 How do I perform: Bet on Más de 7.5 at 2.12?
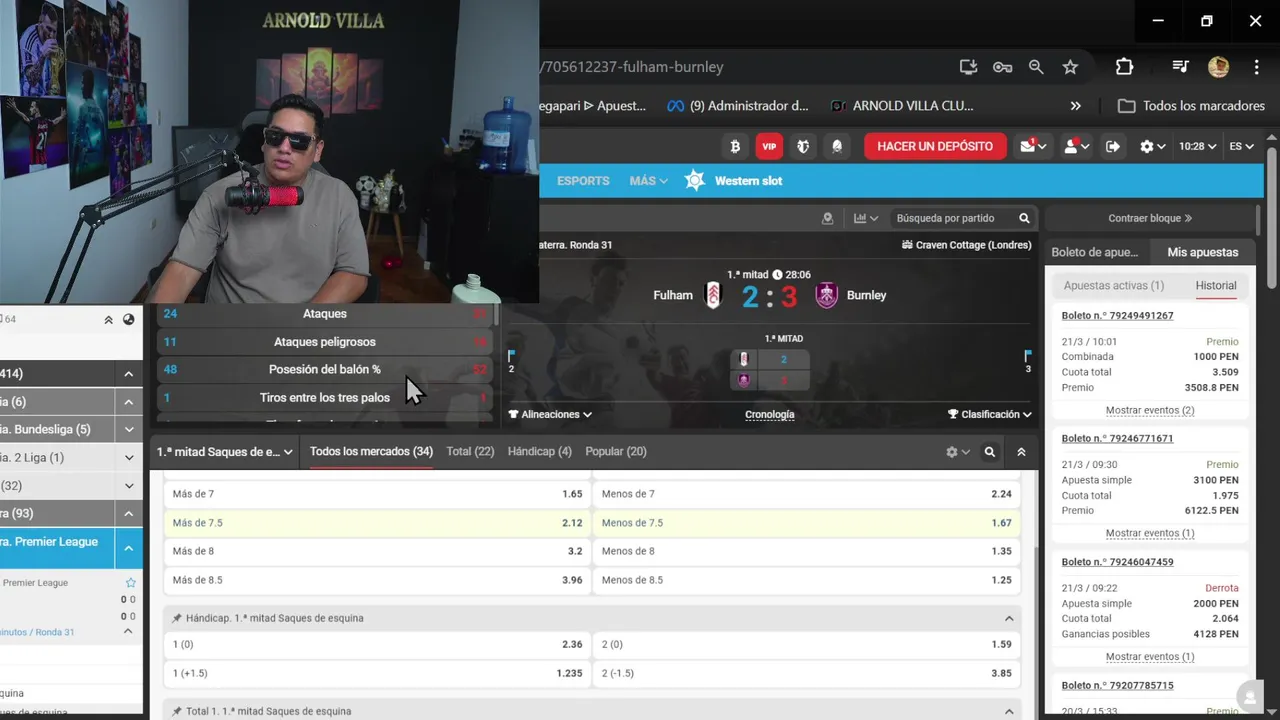tap(377, 522)
